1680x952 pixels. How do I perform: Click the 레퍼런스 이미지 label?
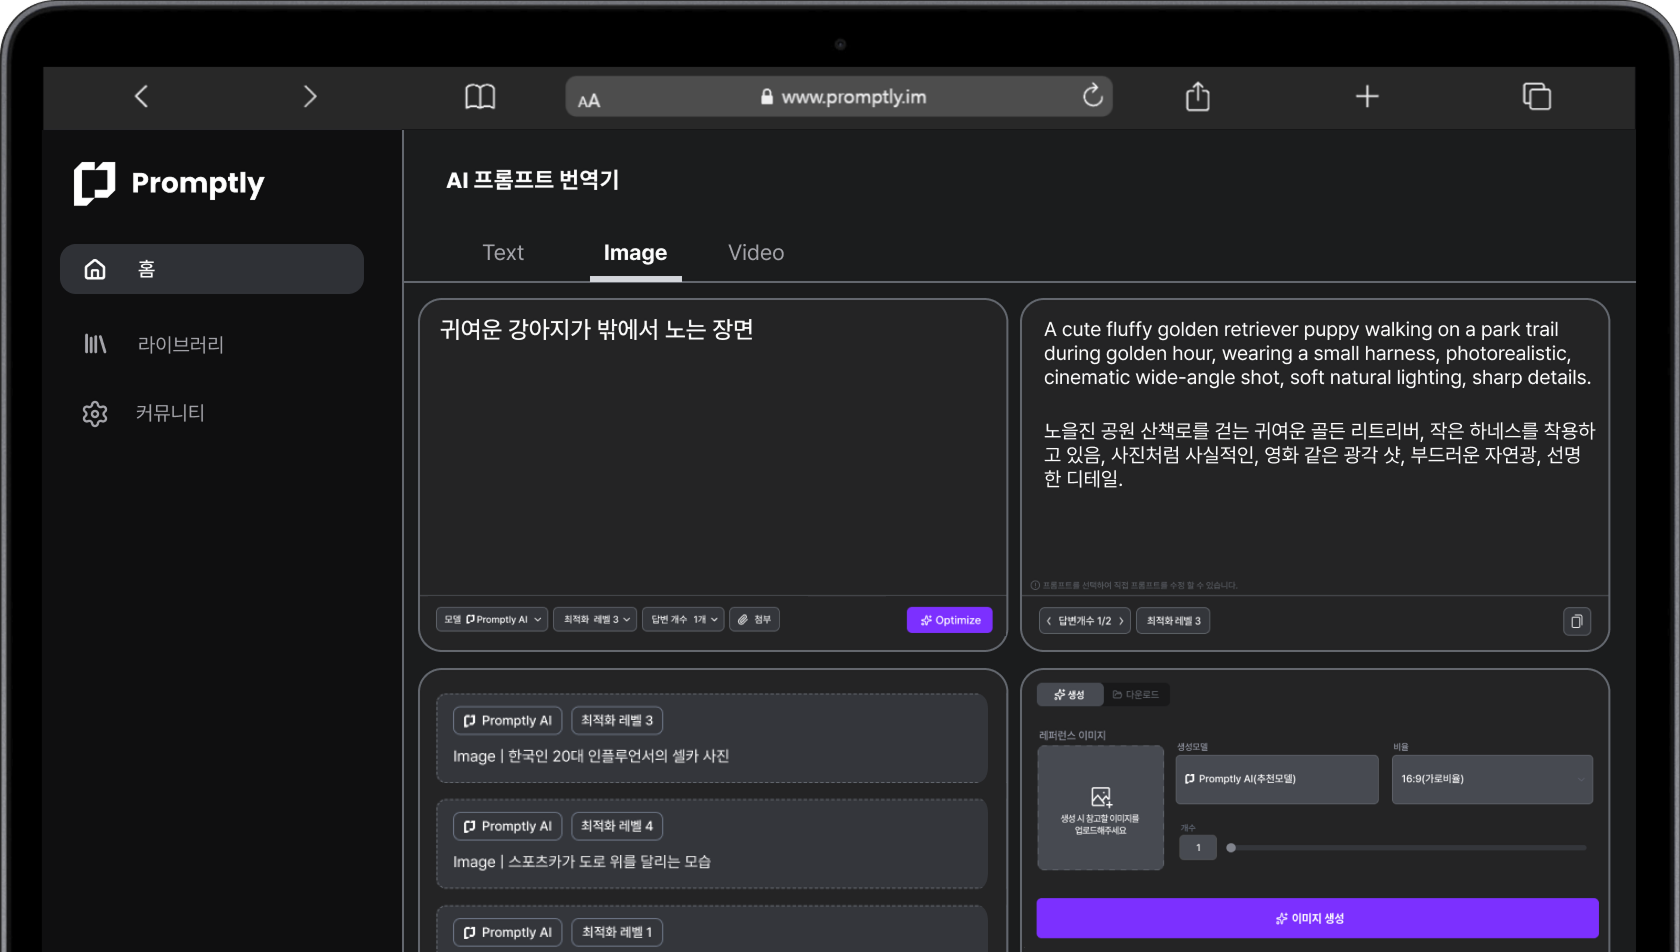tap(1072, 736)
